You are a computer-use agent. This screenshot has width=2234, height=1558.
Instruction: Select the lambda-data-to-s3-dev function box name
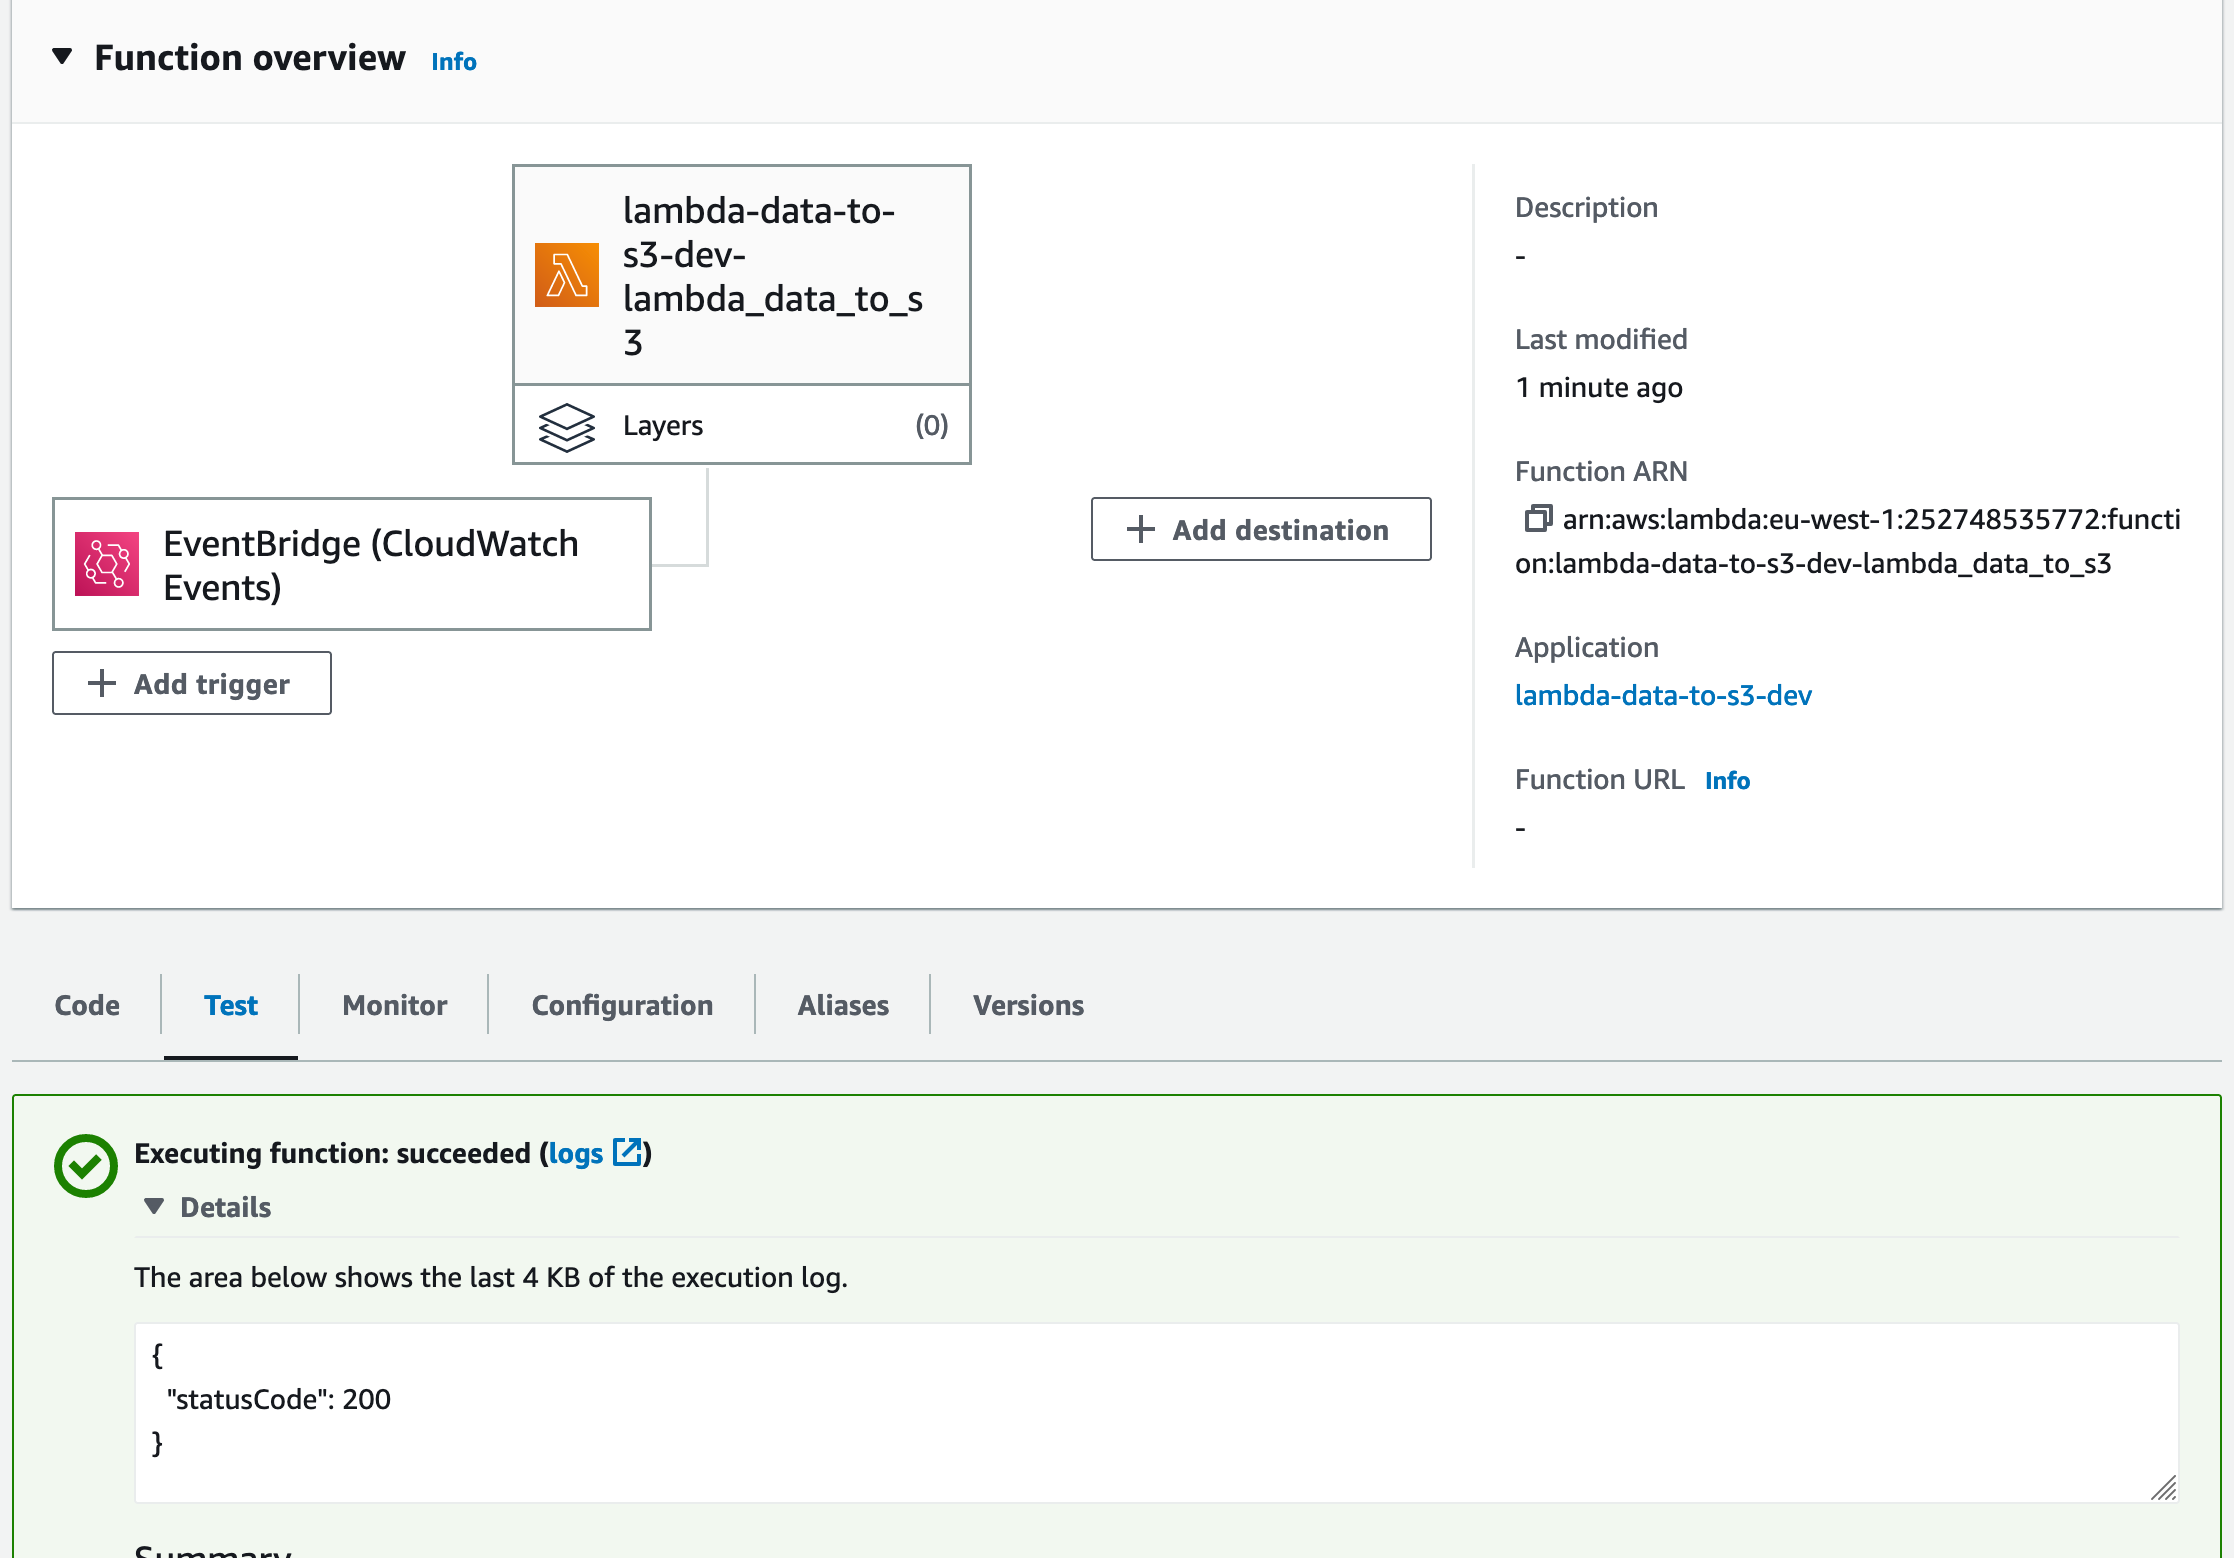[772, 276]
